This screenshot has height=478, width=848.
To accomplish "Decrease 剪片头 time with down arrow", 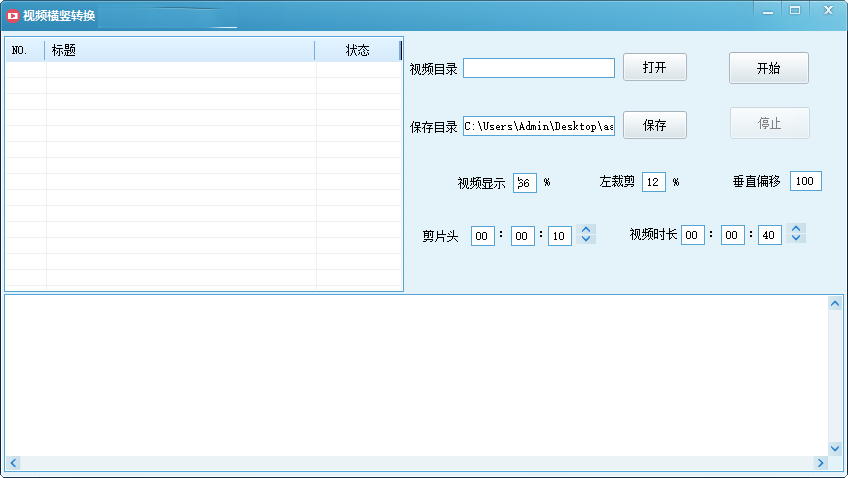I will coord(586,239).
